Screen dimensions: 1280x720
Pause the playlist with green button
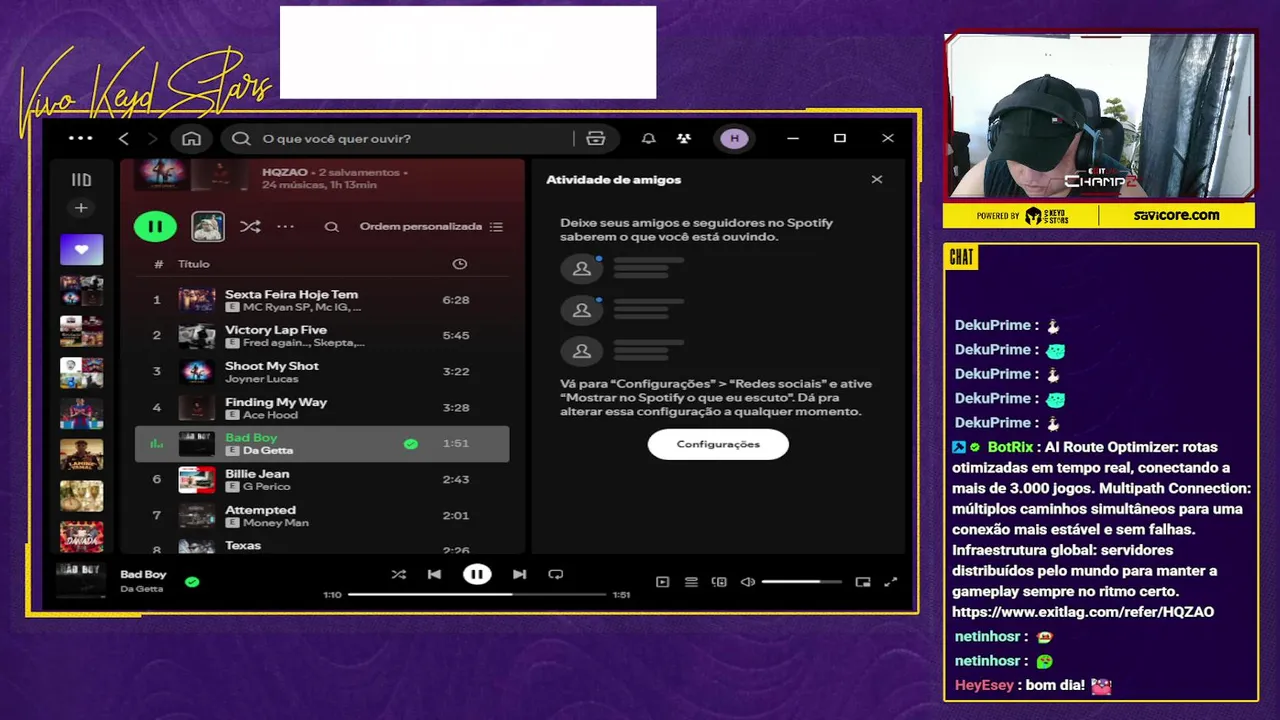pos(155,227)
